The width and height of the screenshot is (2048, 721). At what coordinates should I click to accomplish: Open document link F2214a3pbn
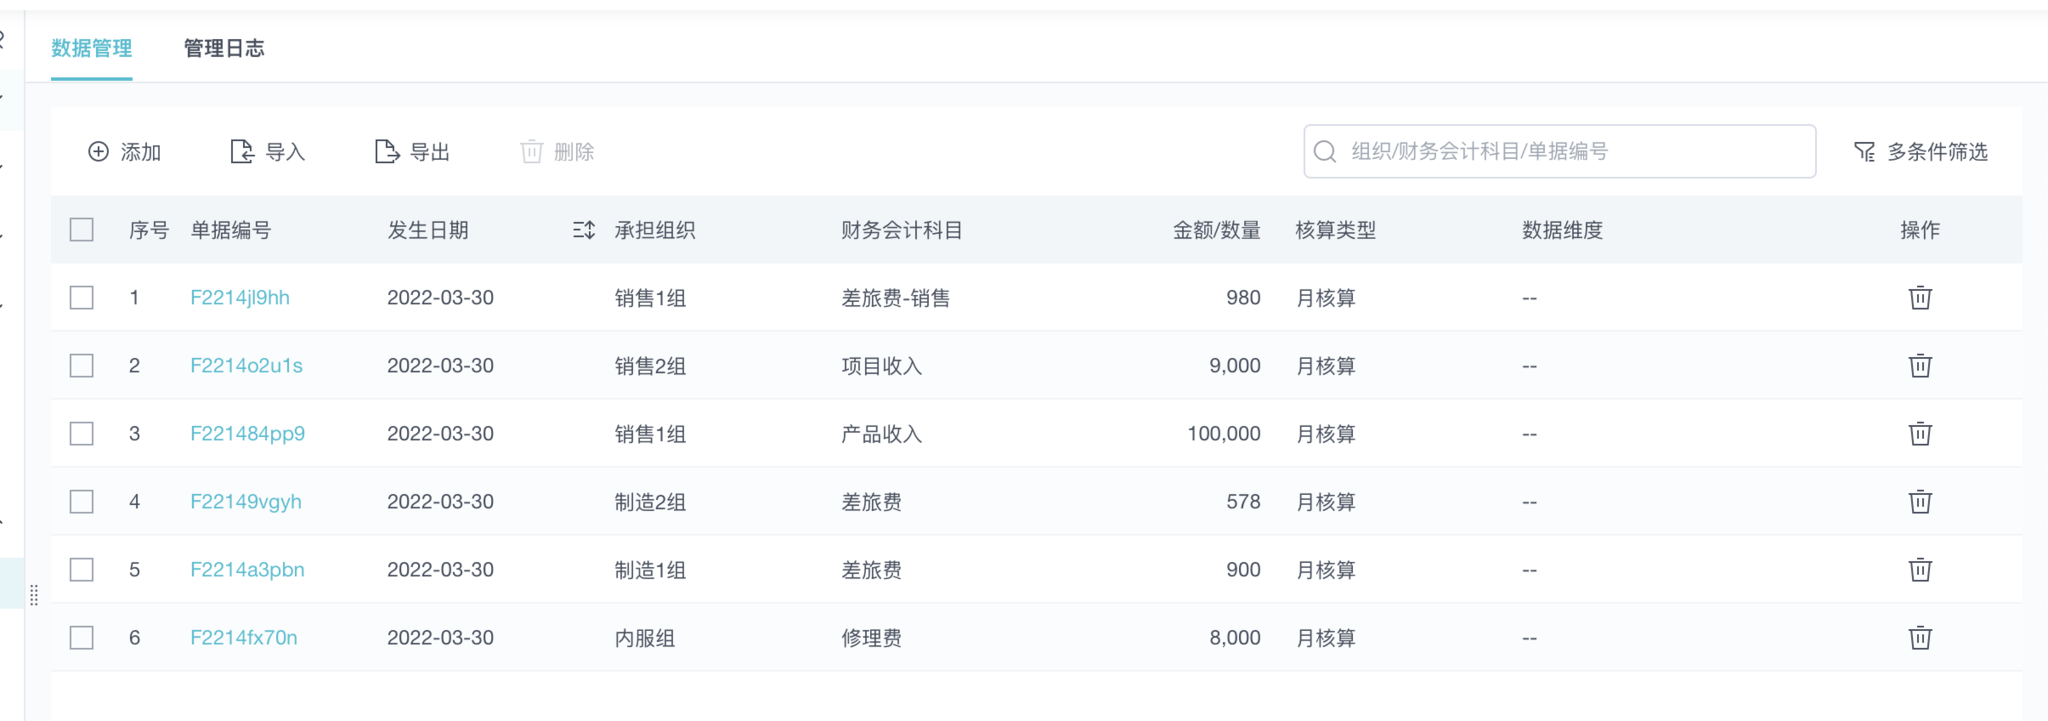[247, 570]
